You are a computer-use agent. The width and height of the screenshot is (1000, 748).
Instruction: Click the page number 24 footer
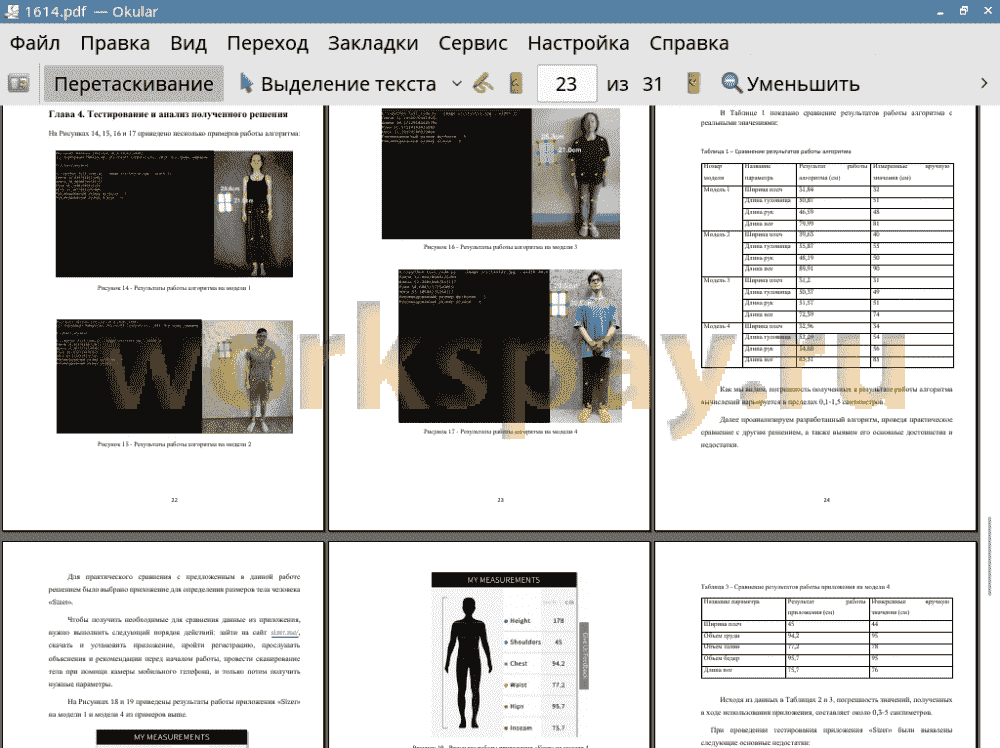click(x=827, y=500)
